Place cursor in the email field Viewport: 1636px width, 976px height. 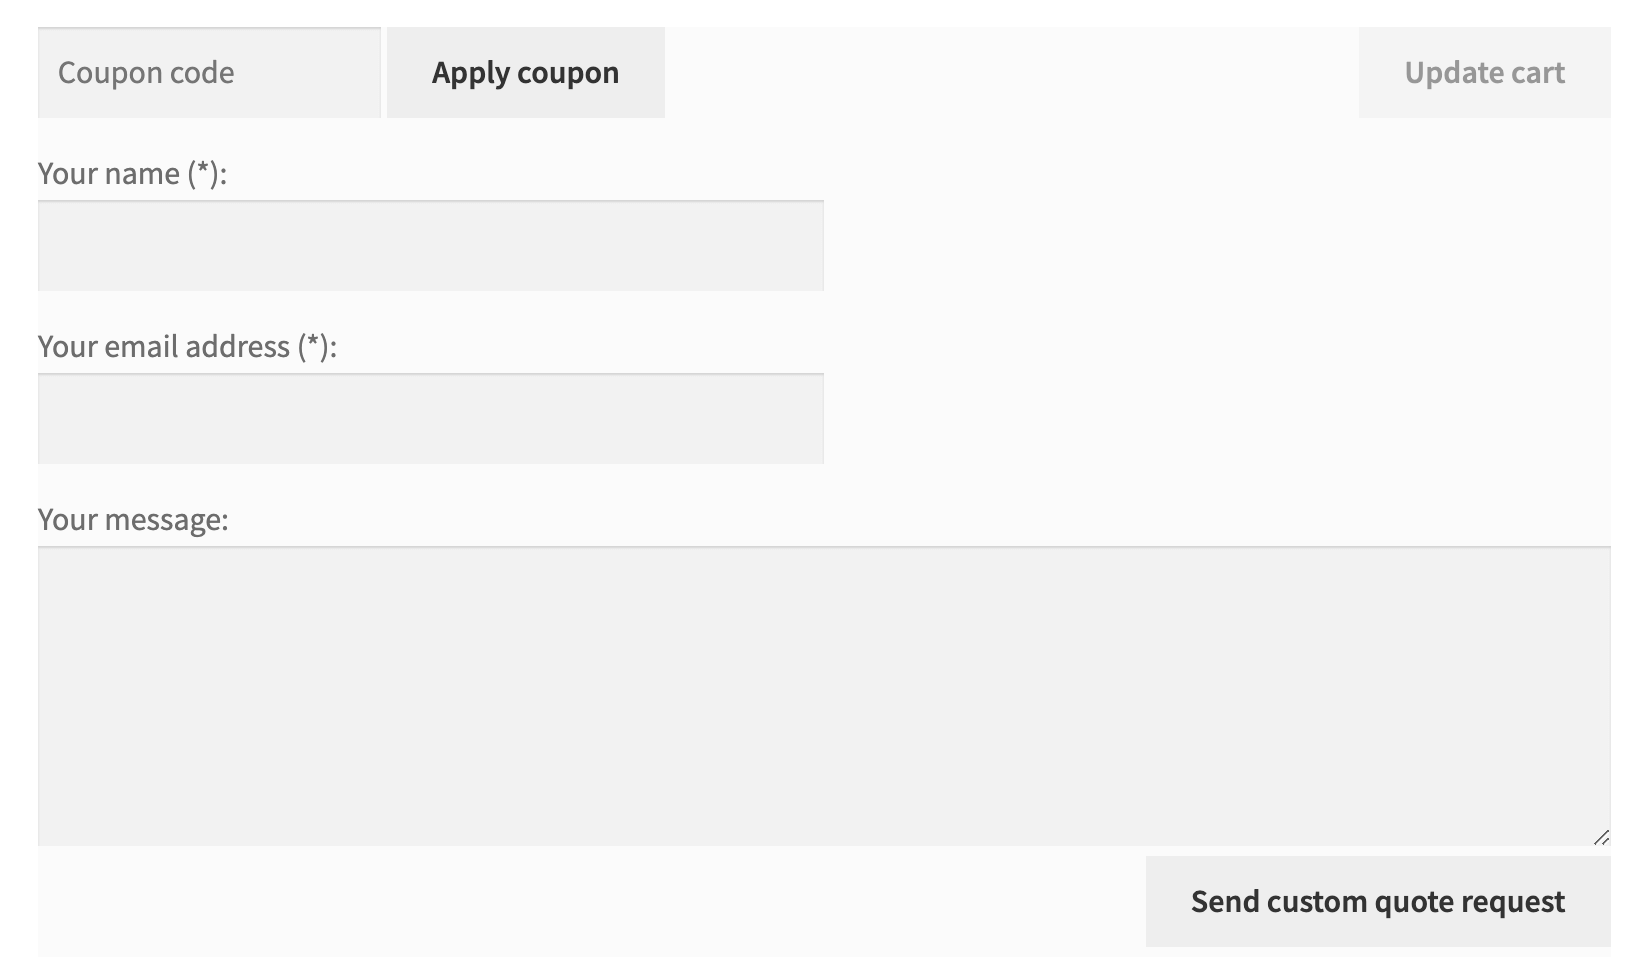click(431, 419)
